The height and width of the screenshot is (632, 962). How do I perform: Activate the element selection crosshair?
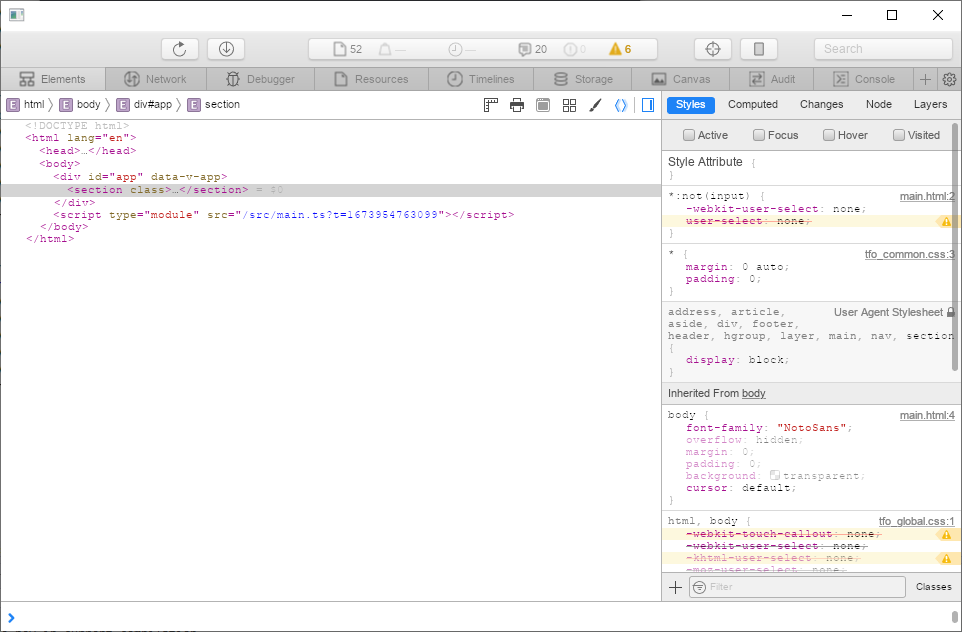click(x=712, y=48)
